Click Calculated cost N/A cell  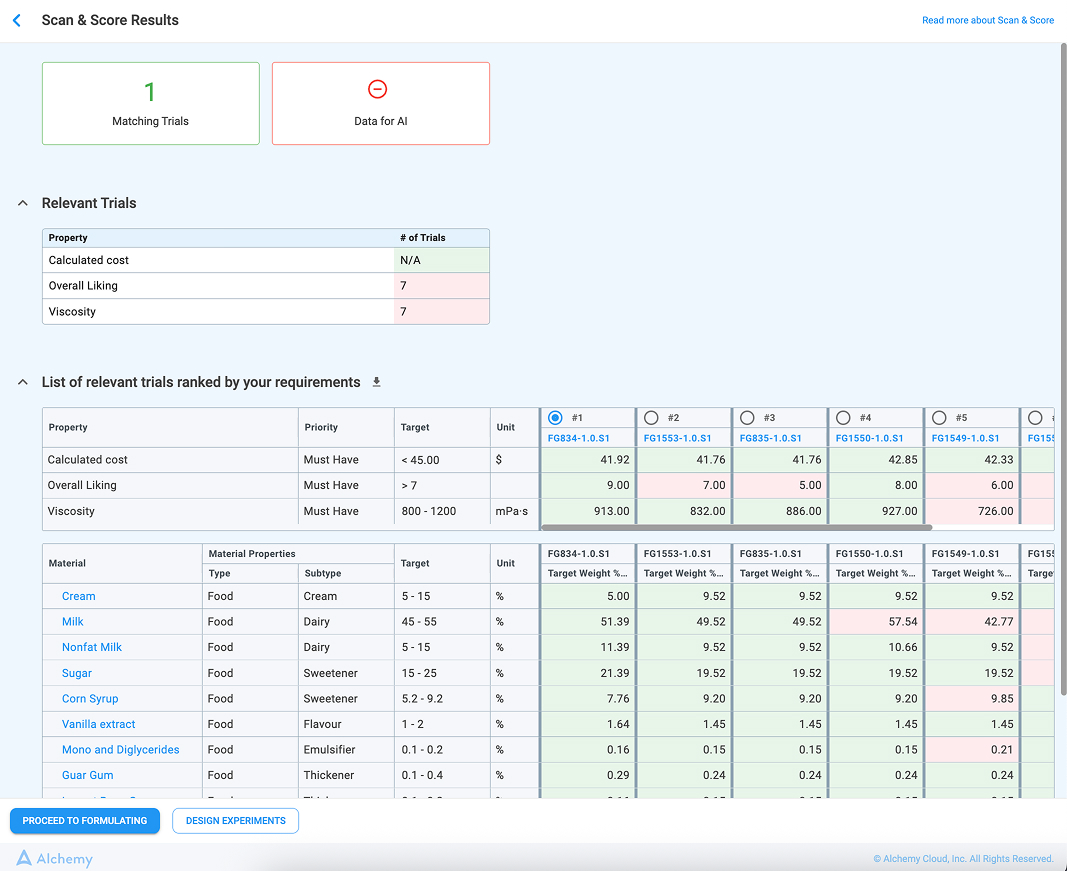441,260
